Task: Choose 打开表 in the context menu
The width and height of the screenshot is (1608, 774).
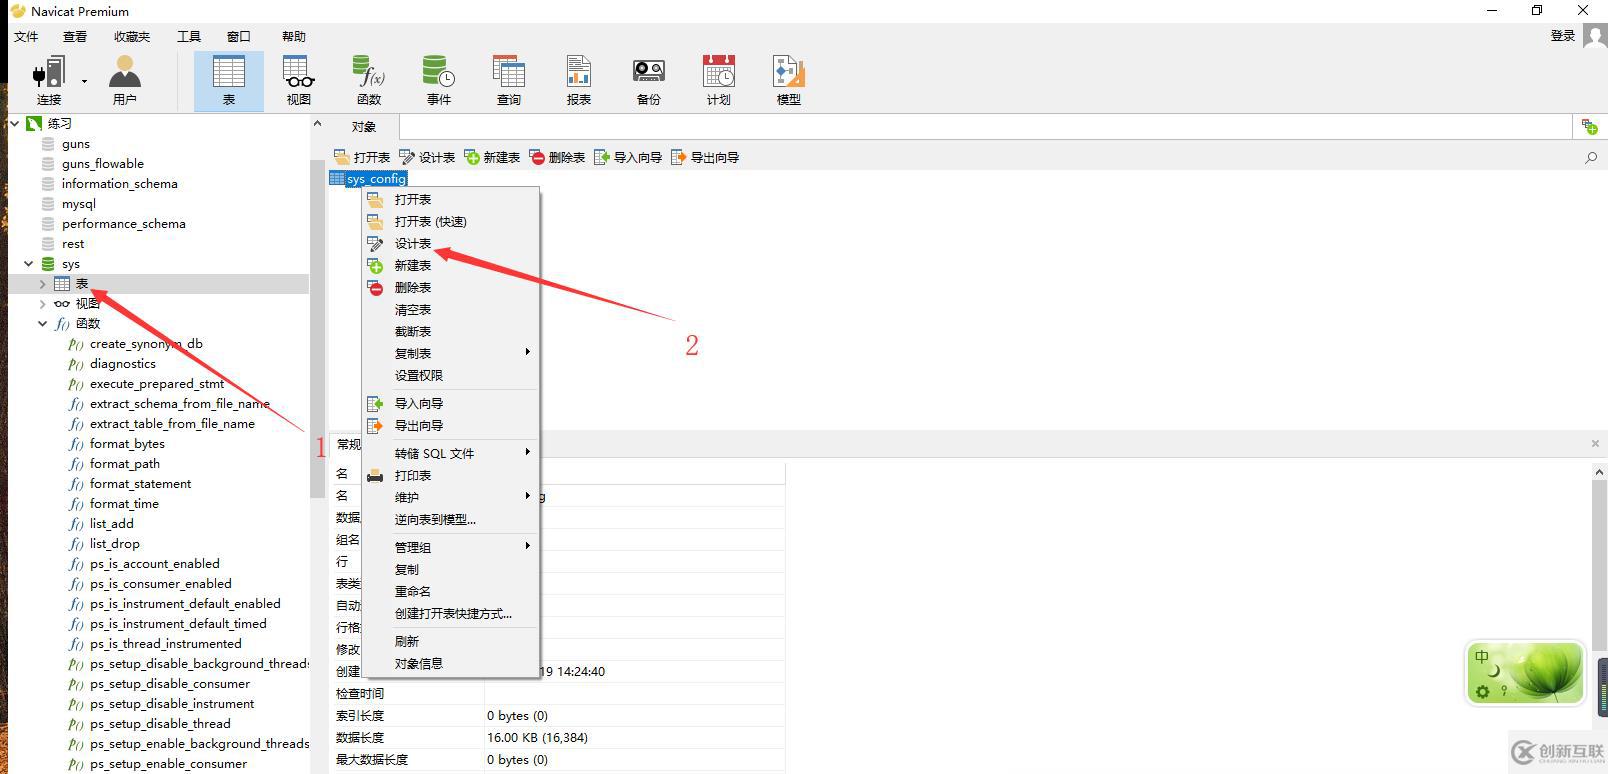Action: tap(450, 200)
